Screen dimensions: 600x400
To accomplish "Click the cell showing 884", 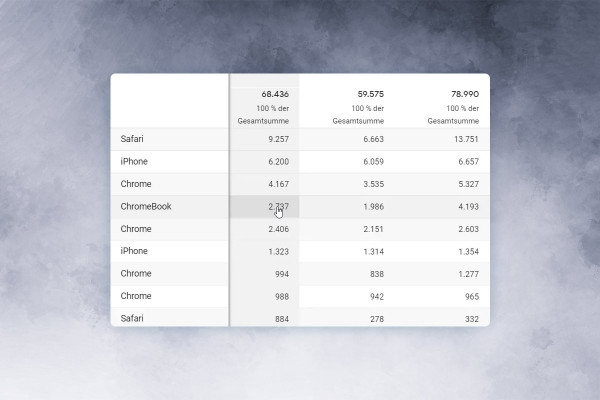I will pyautogui.click(x=282, y=319).
